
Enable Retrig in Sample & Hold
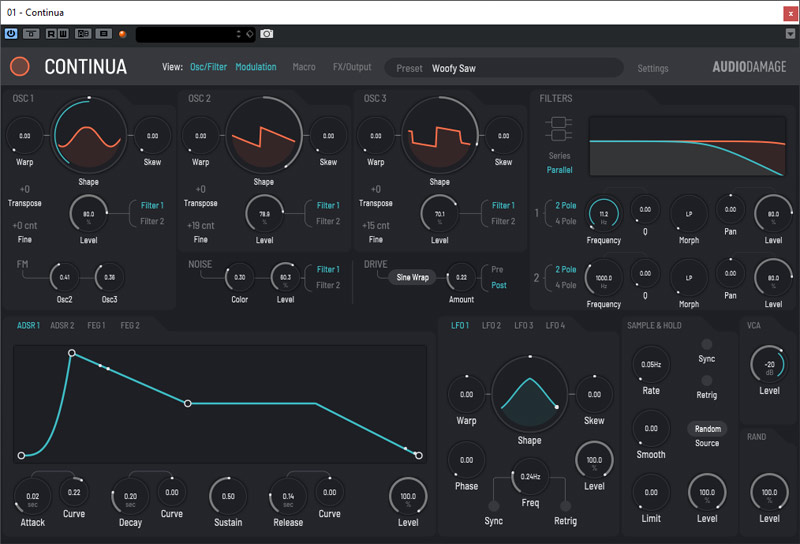click(x=707, y=380)
